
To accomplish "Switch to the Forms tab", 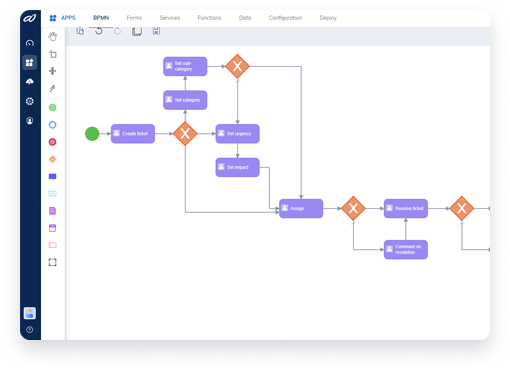I will click(x=134, y=18).
